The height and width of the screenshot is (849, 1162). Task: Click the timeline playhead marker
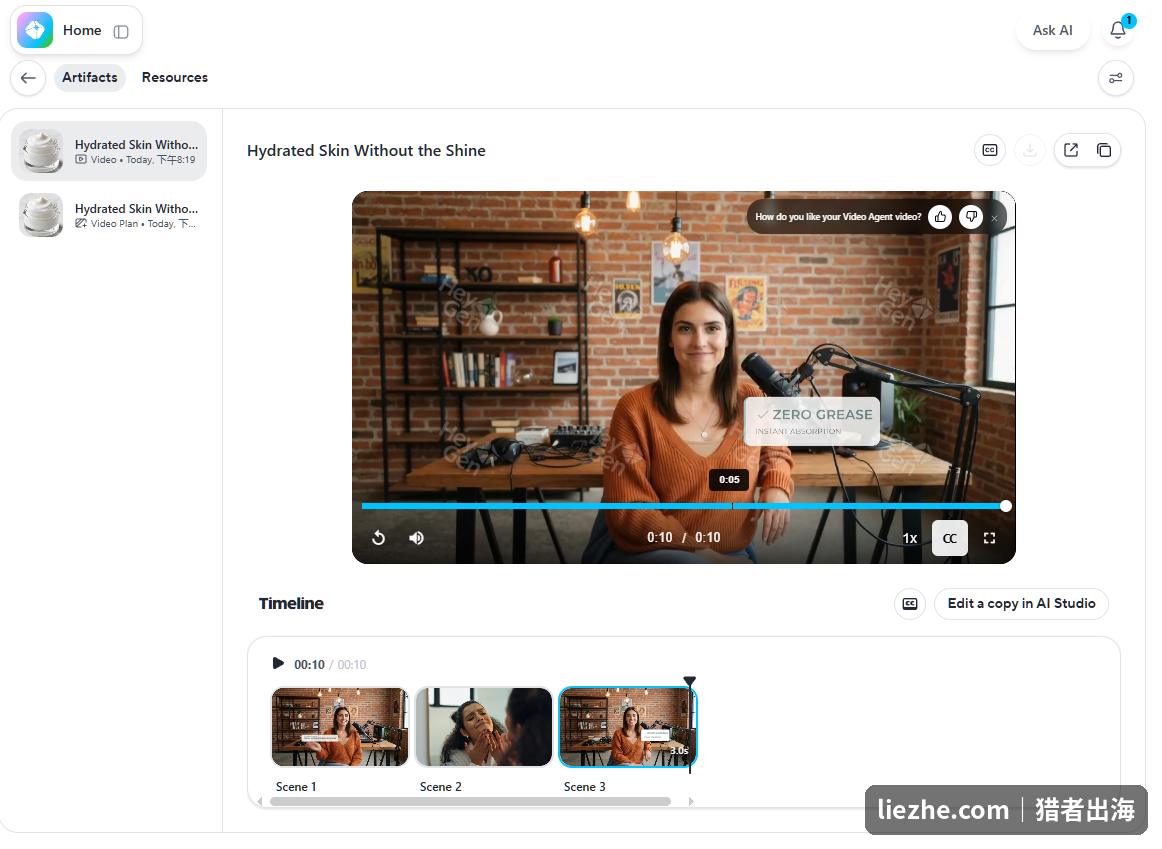689,681
